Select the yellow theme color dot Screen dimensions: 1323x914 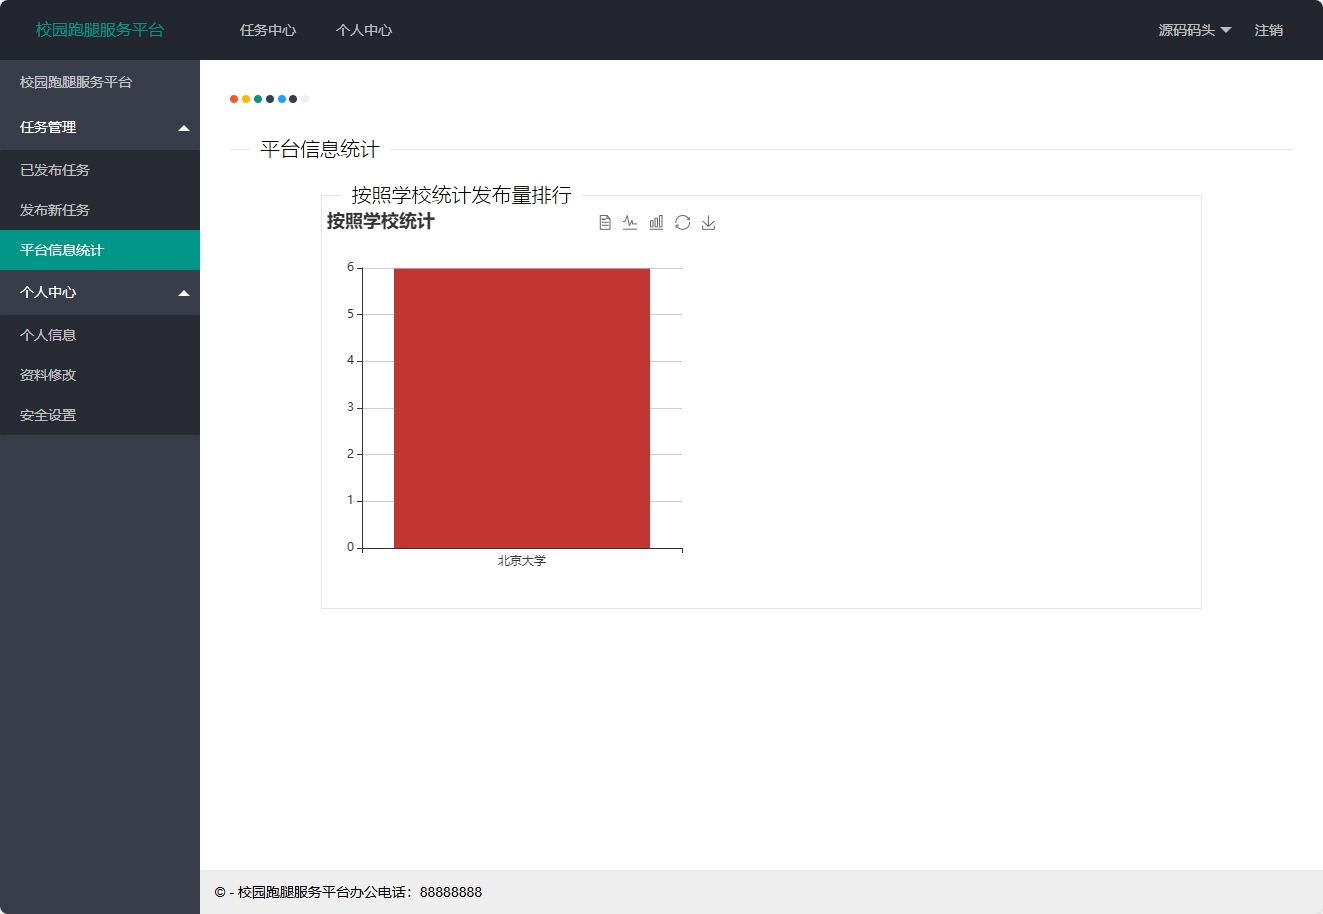click(x=246, y=99)
